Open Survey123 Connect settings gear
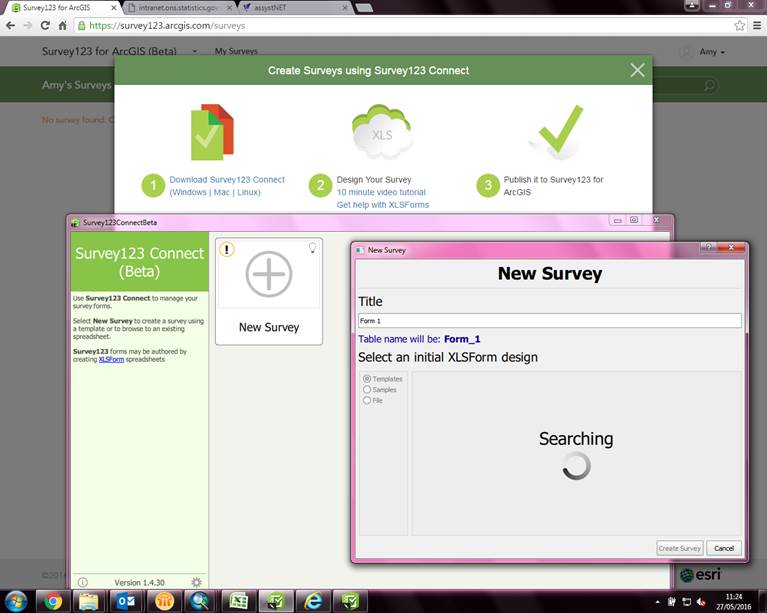Viewport: 767px width, 613px height. click(x=197, y=582)
